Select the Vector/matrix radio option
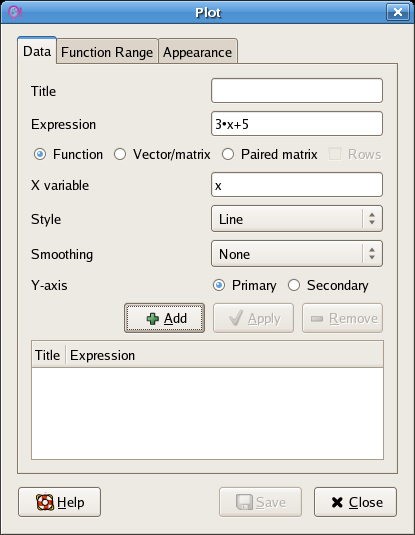Viewport: 415px width, 535px height. (120, 154)
